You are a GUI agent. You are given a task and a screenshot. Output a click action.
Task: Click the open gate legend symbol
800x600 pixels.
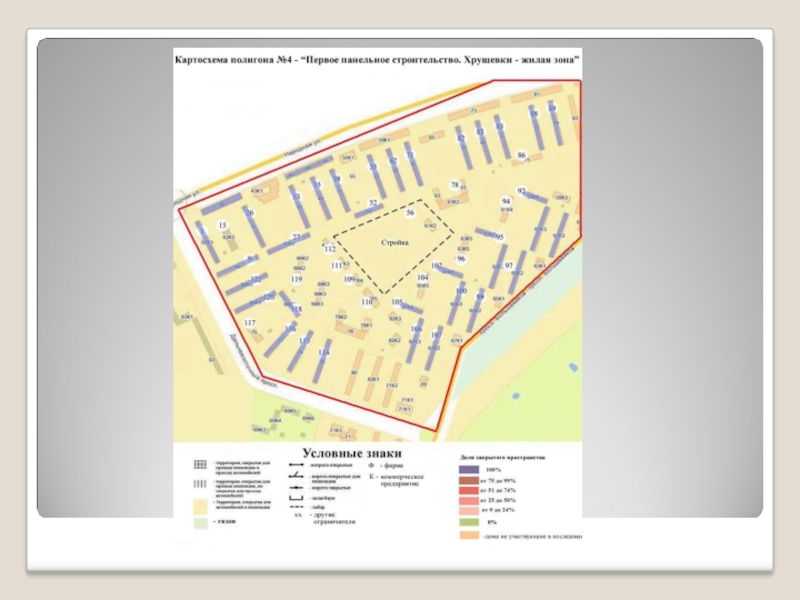click(297, 466)
